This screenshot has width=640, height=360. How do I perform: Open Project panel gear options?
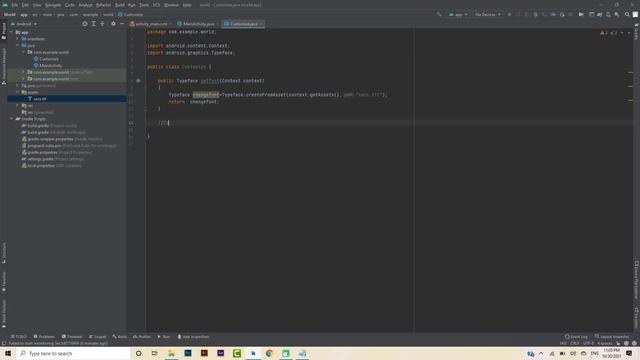(x=113, y=24)
